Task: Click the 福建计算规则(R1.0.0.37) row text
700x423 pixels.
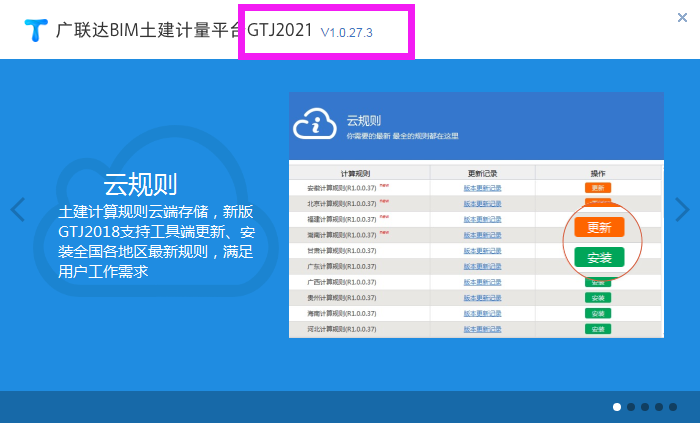Action: pos(342,220)
